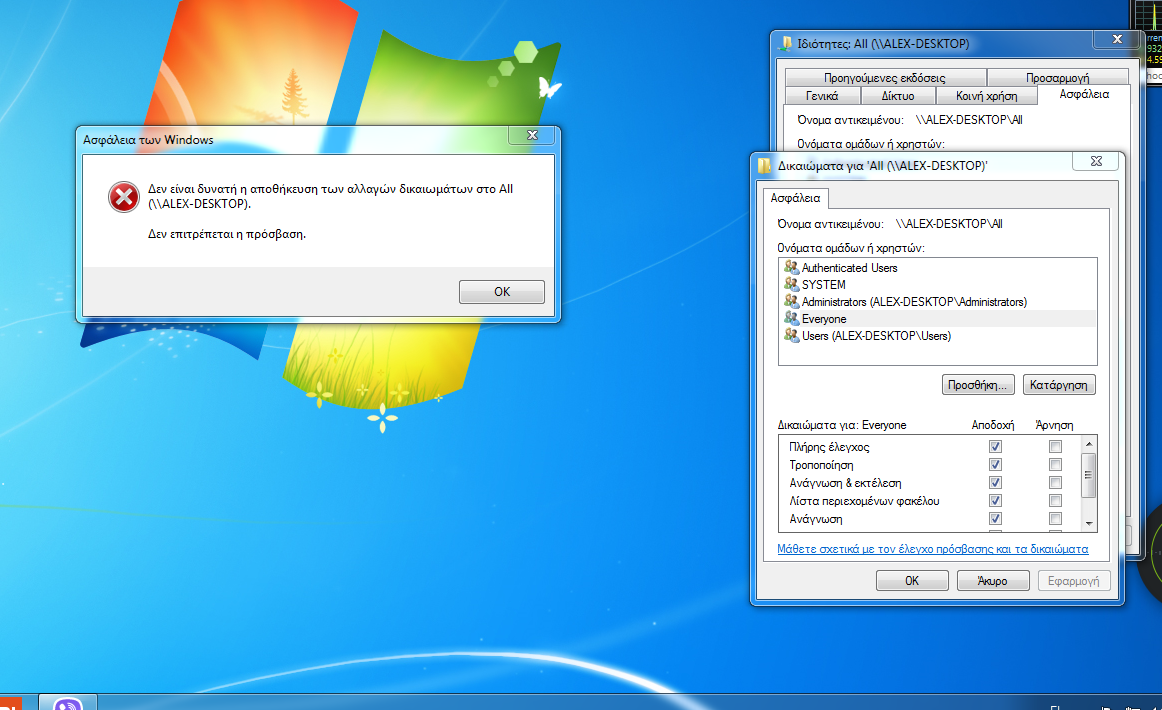Click the Εφαρμογή button
The image size is (1162, 710).
(x=1073, y=581)
